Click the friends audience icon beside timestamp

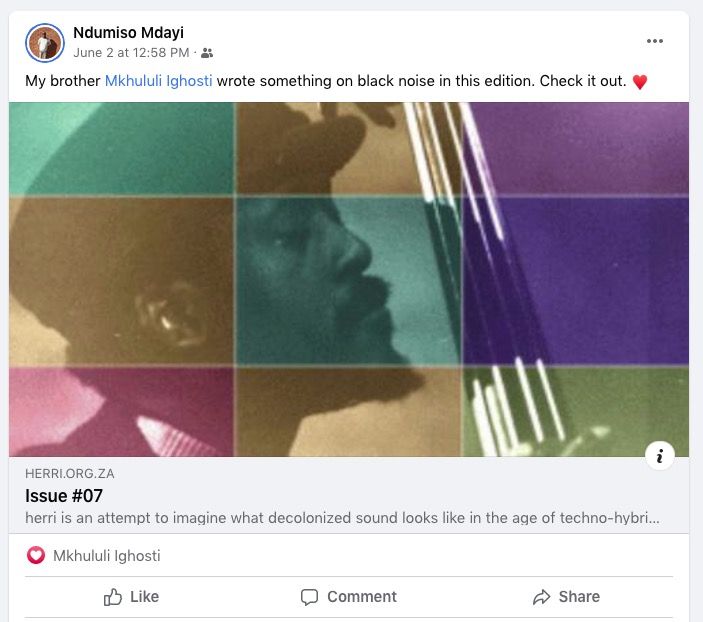click(207, 53)
